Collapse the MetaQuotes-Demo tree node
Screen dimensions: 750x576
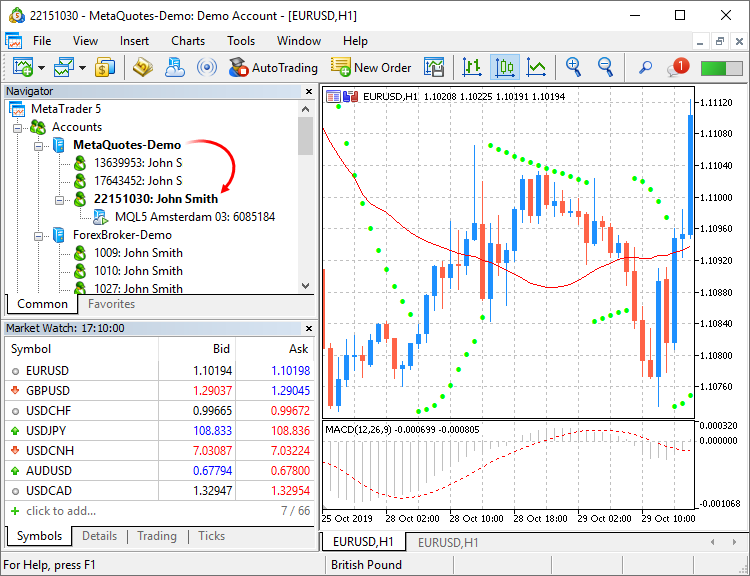click(40, 145)
